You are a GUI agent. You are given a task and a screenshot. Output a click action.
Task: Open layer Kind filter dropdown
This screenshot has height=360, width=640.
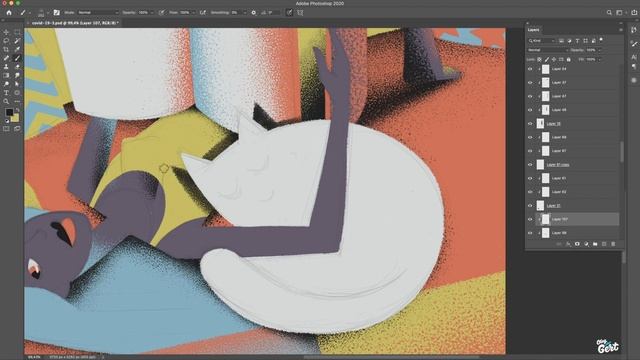pos(542,40)
